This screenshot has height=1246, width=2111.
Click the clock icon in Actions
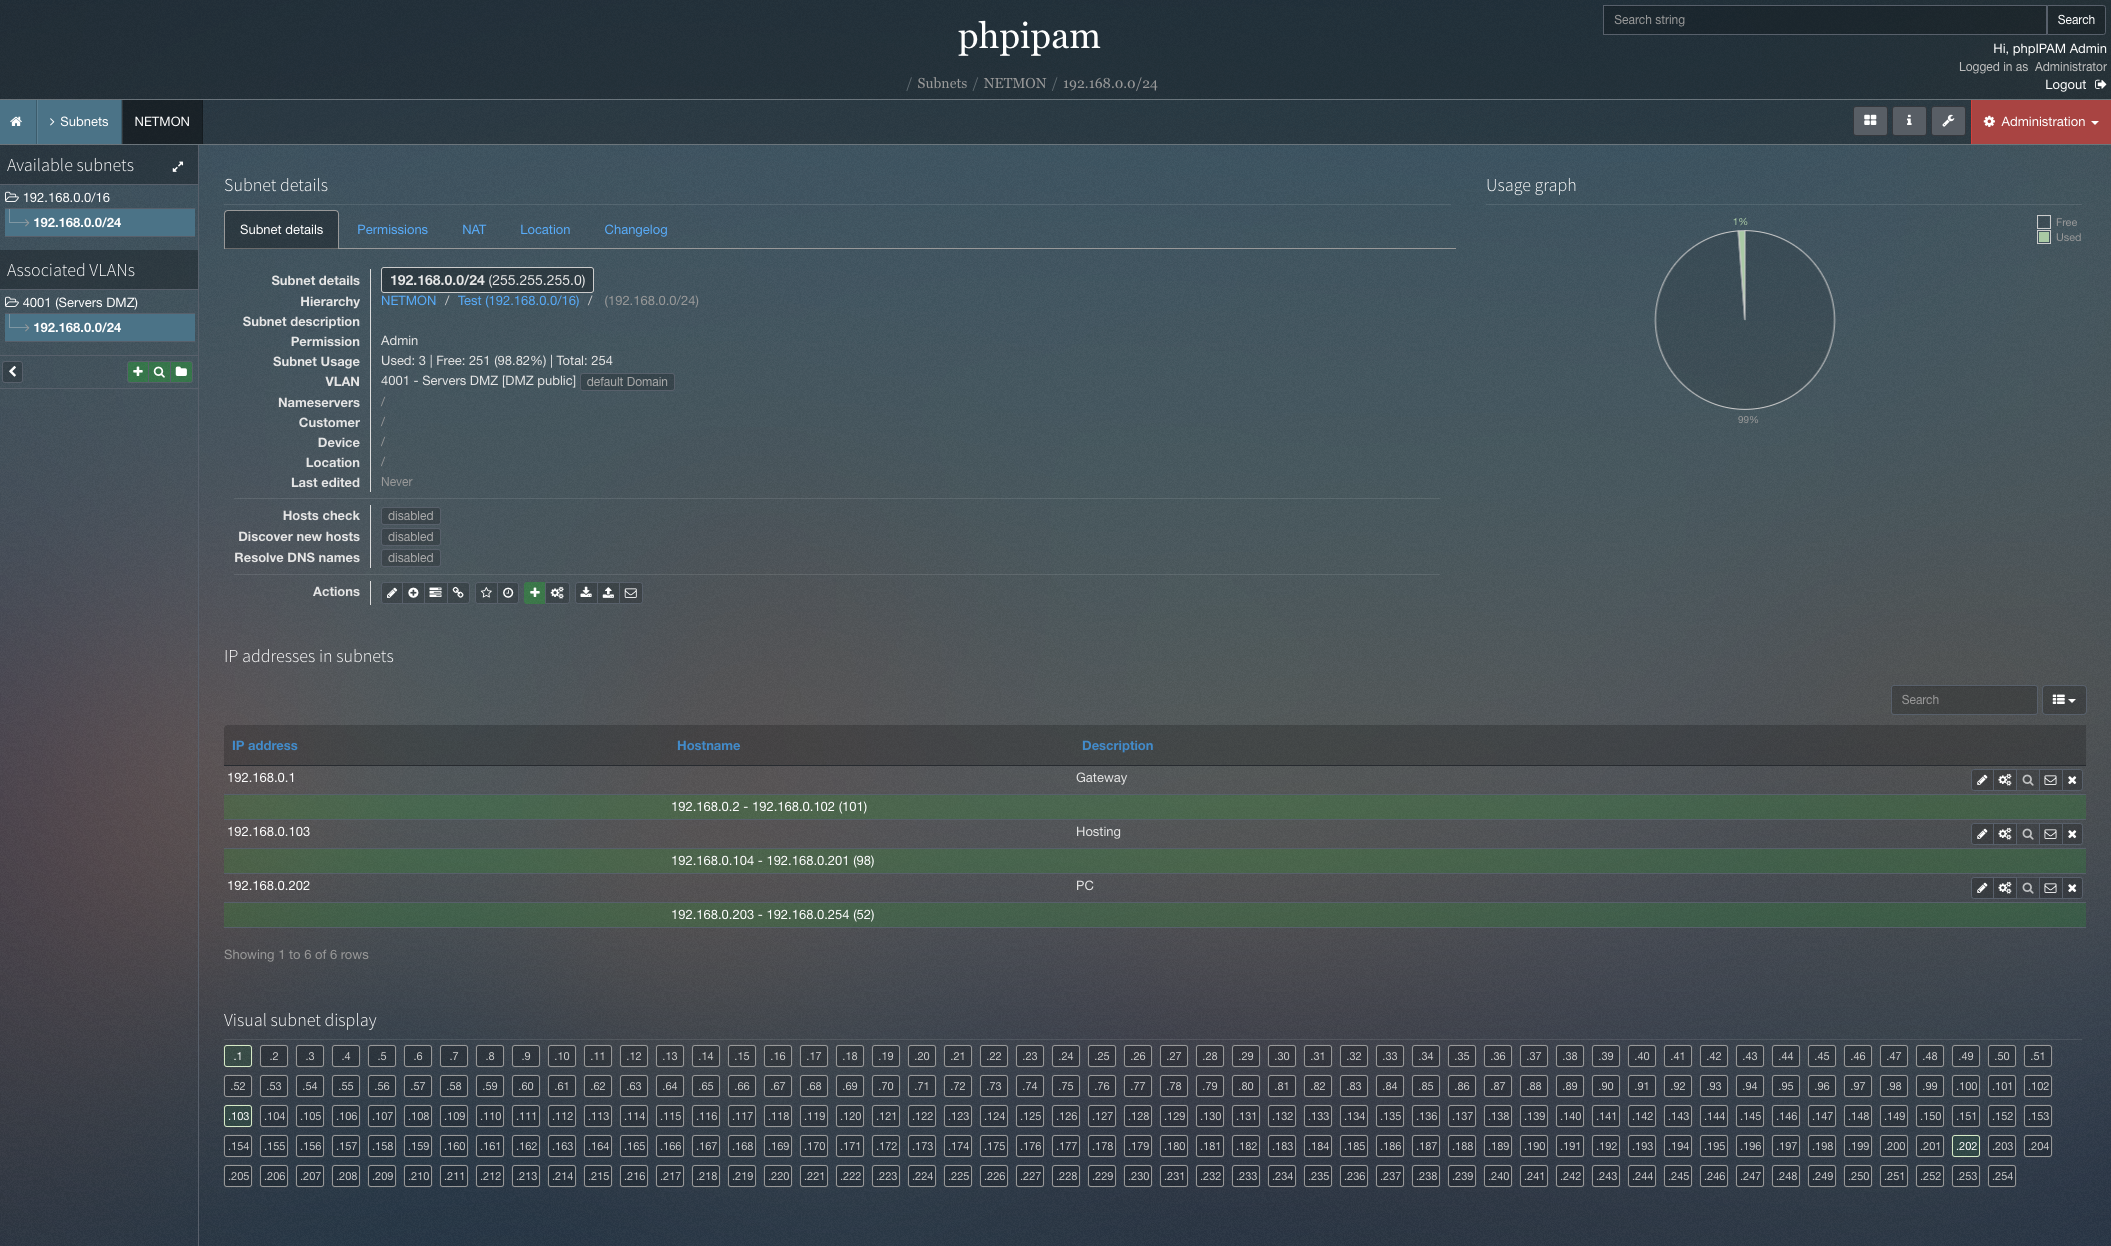pyautogui.click(x=508, y=593)
